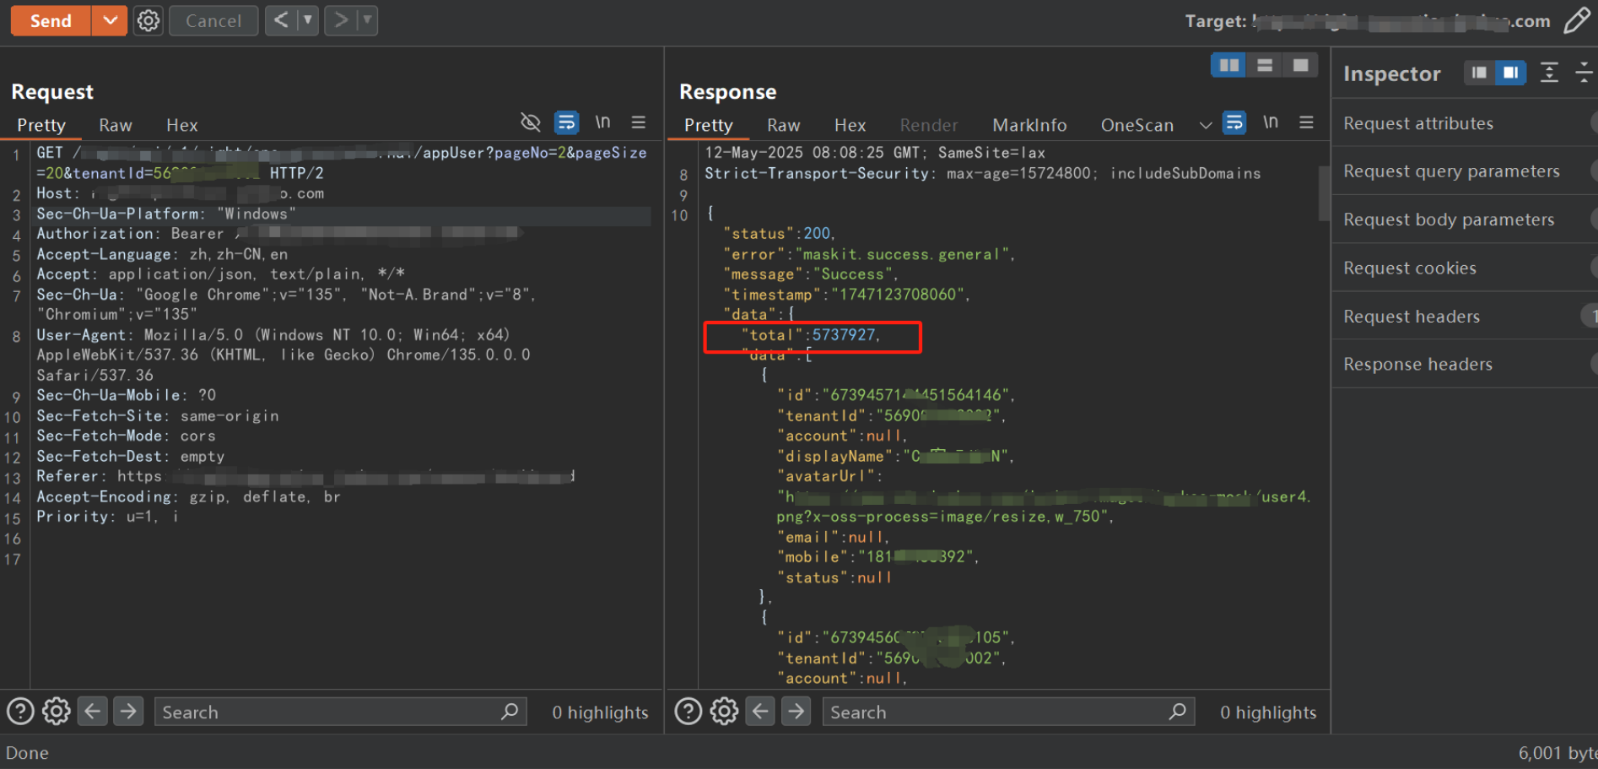Expand Request body parameters section
The image size is (1598, 769).
(x=1465, y=219)
